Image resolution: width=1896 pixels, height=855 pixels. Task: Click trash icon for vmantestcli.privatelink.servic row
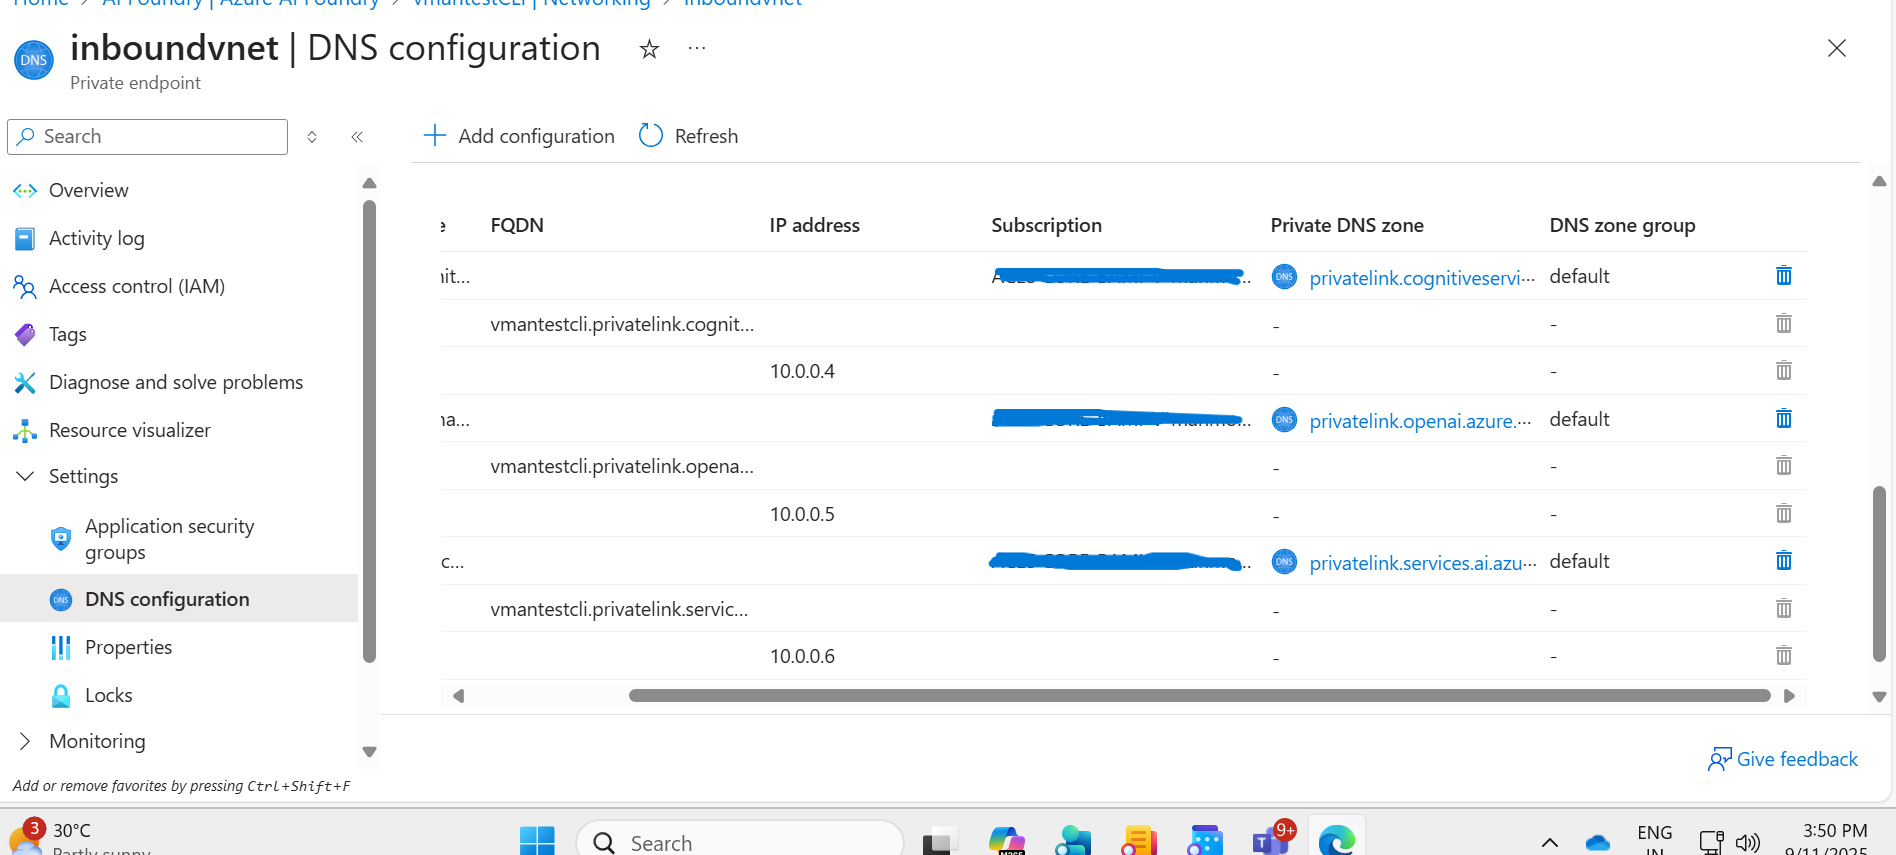(x=1783, y=609)
